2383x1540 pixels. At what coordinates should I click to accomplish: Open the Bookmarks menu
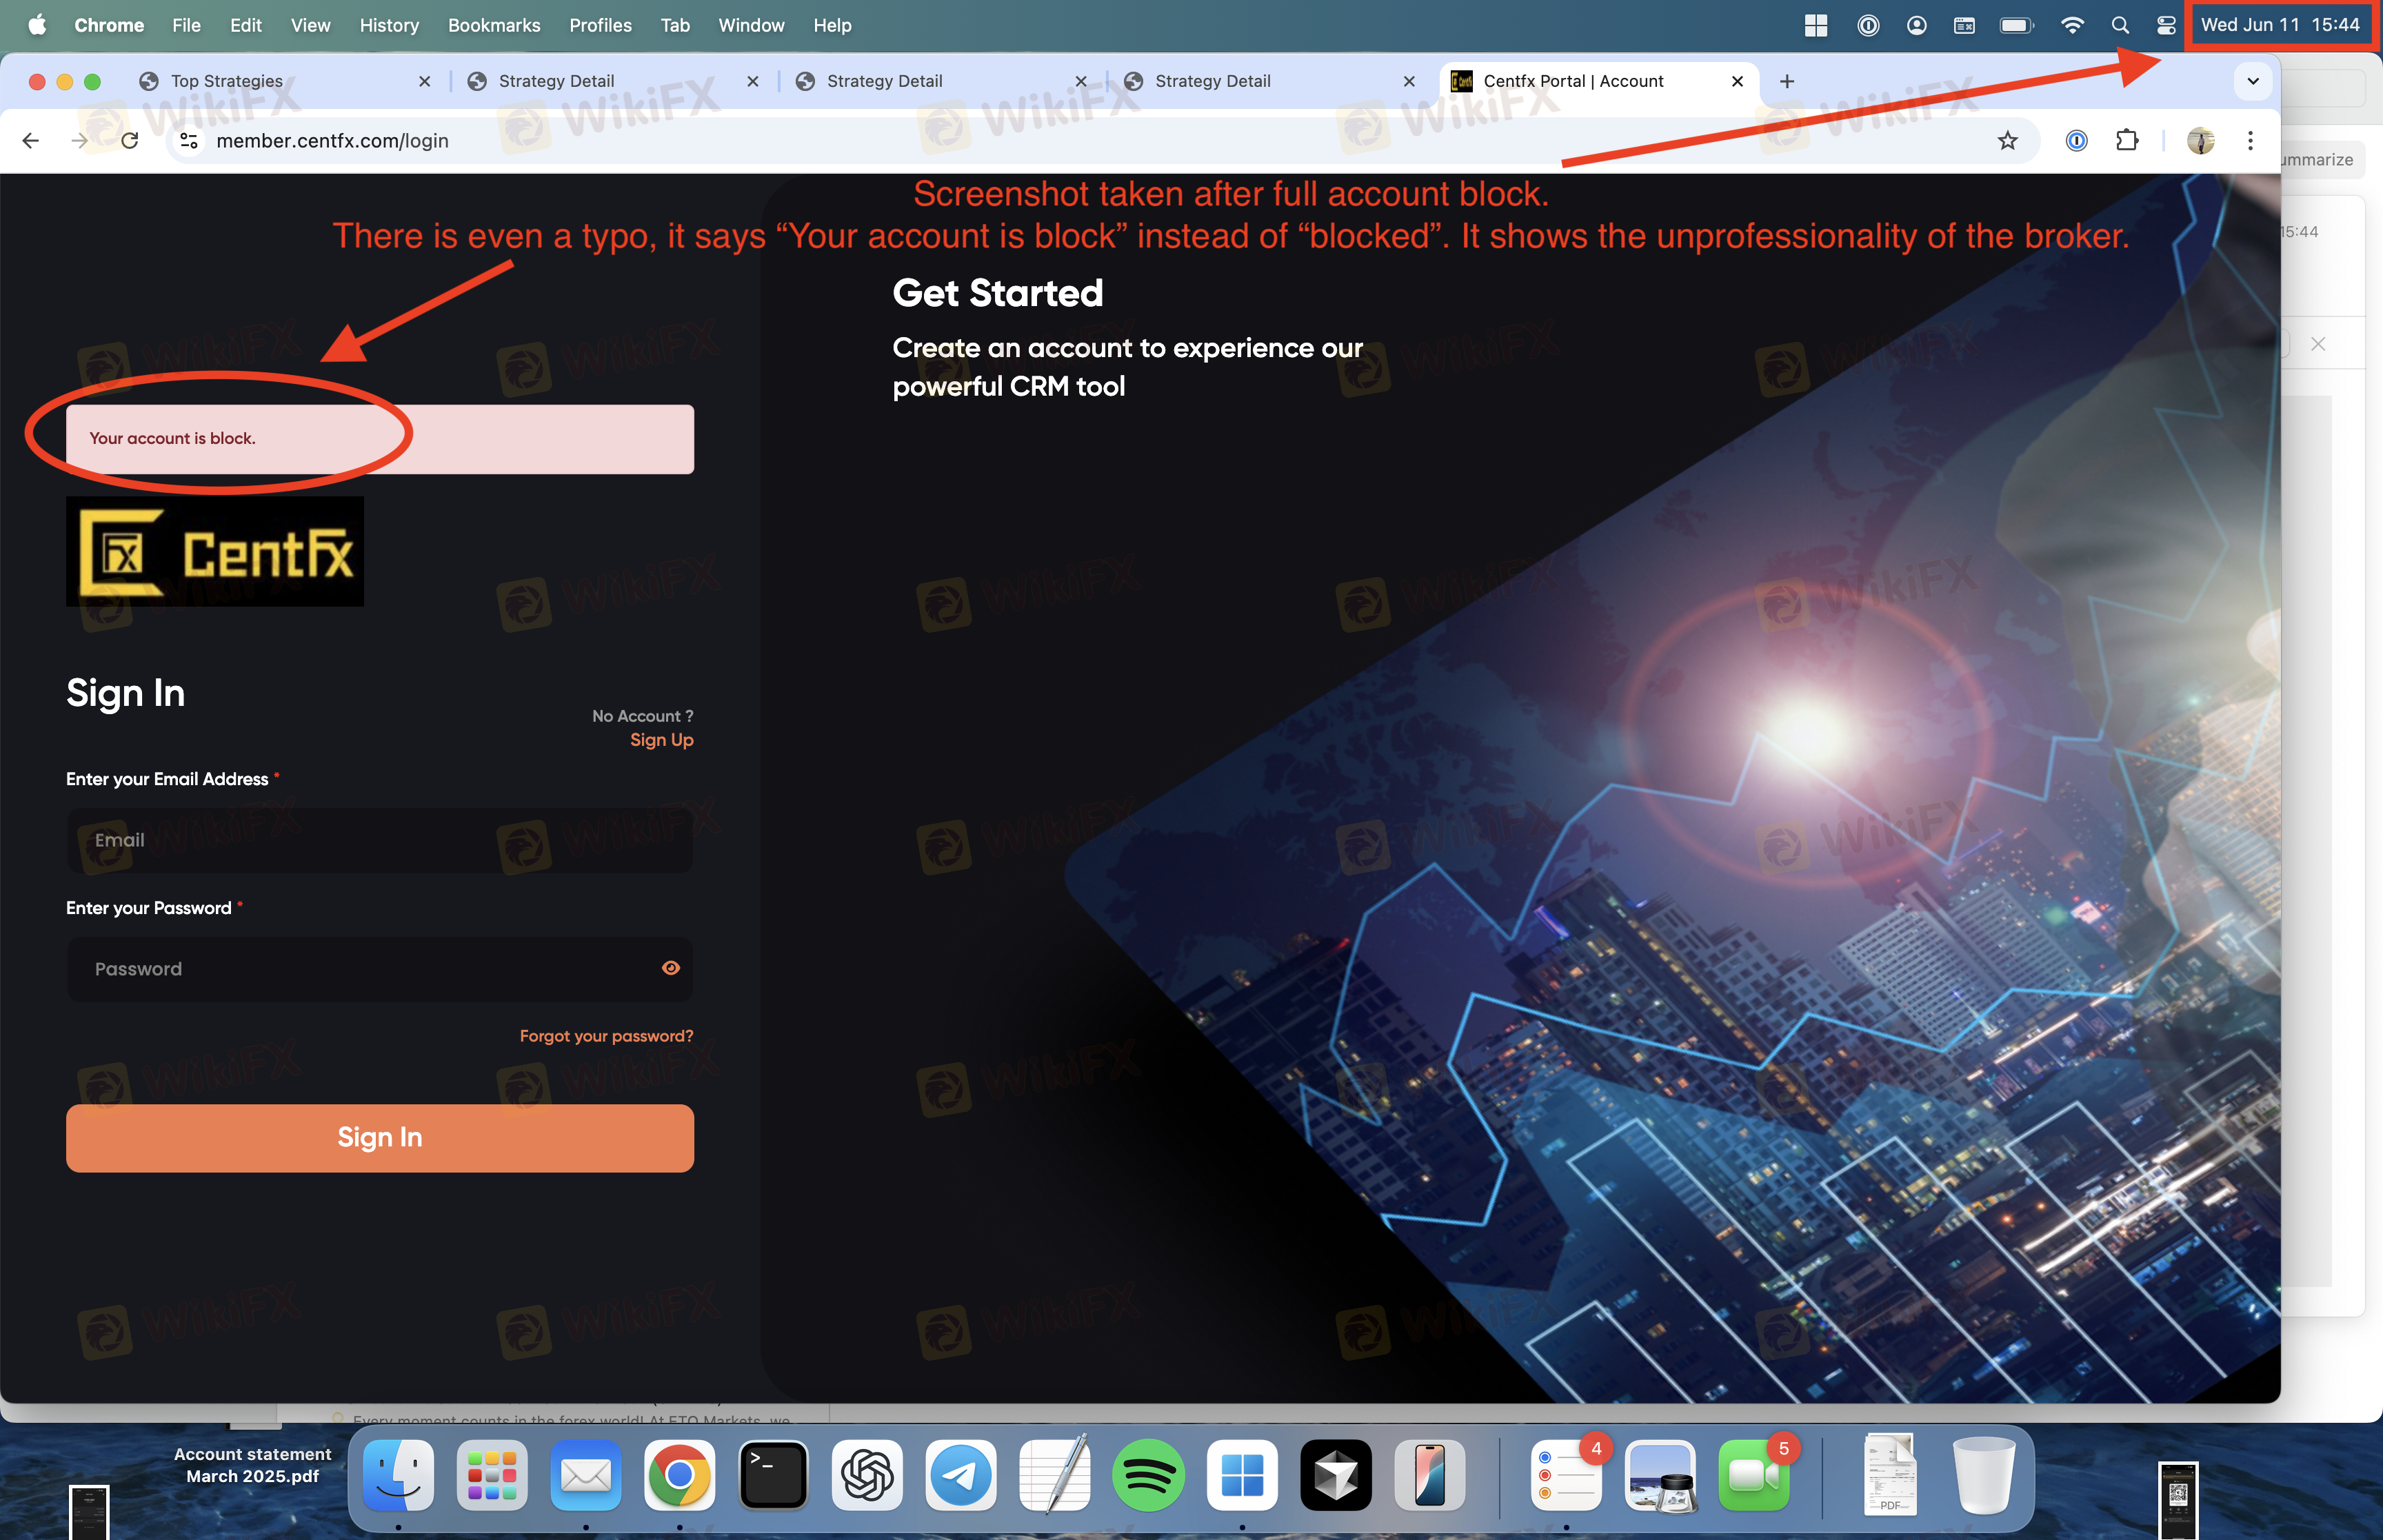(x=494, y=25)
